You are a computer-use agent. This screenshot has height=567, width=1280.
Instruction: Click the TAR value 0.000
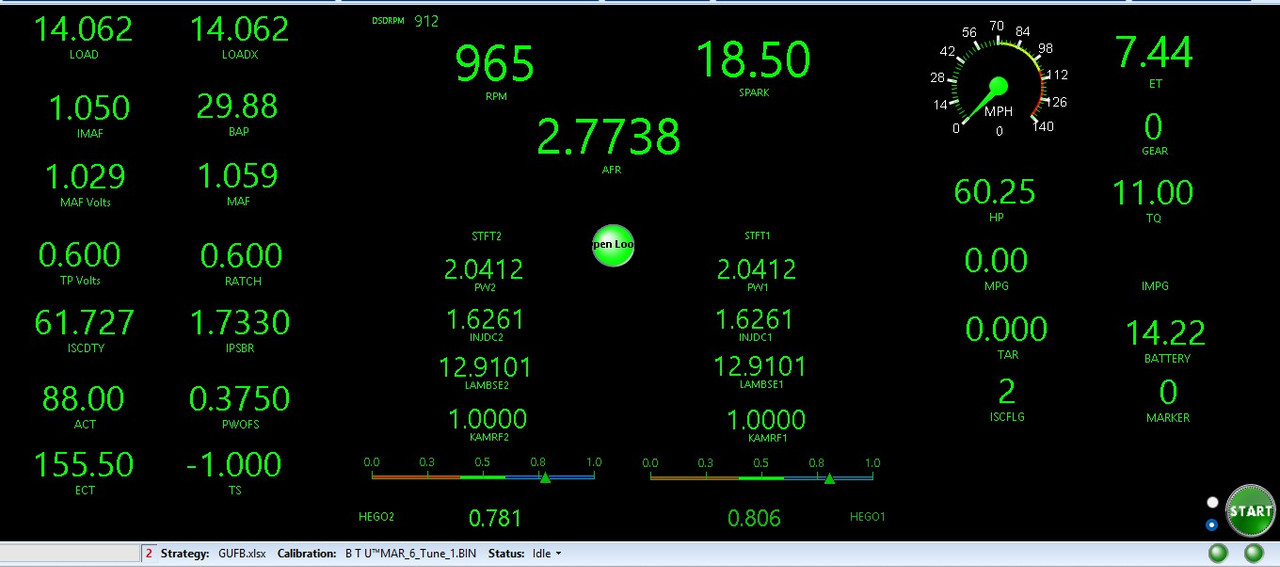tap(1006, 329)
